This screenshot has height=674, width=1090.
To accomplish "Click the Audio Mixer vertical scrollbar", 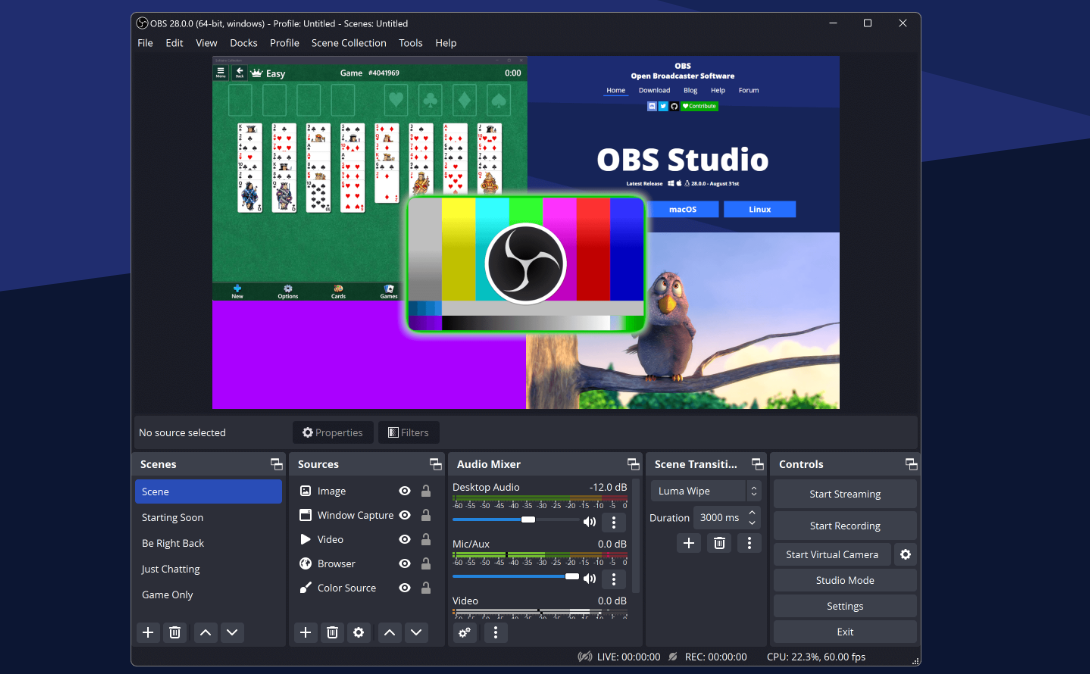I will (635, 536).
